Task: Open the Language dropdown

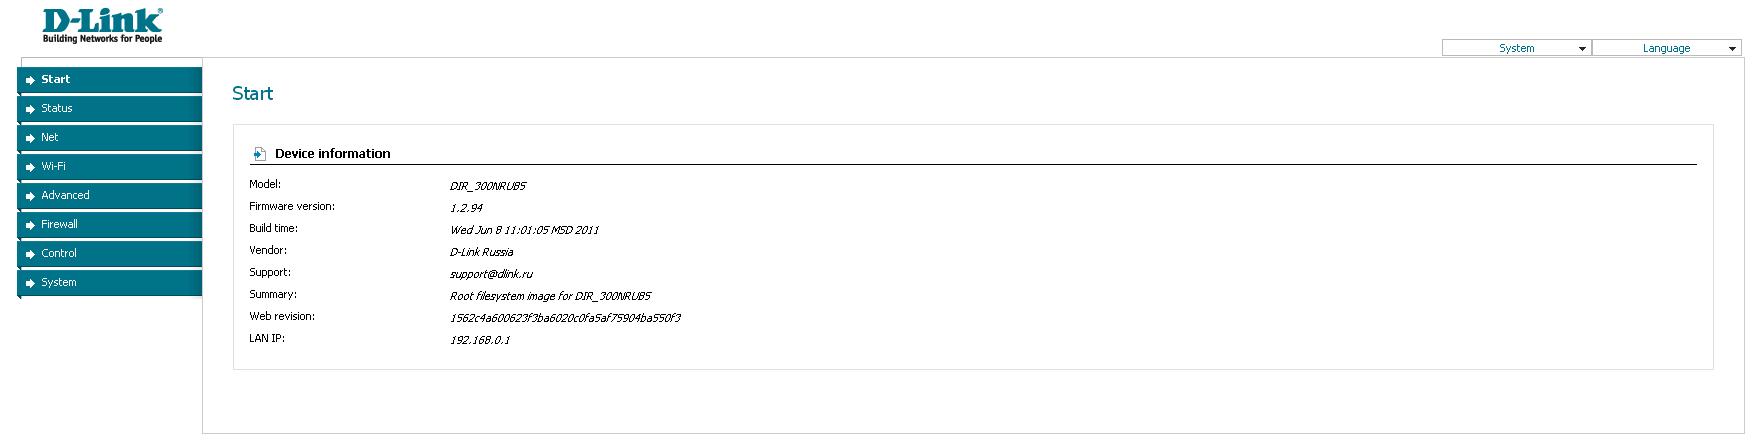Action: click(x=1666, y=48)
